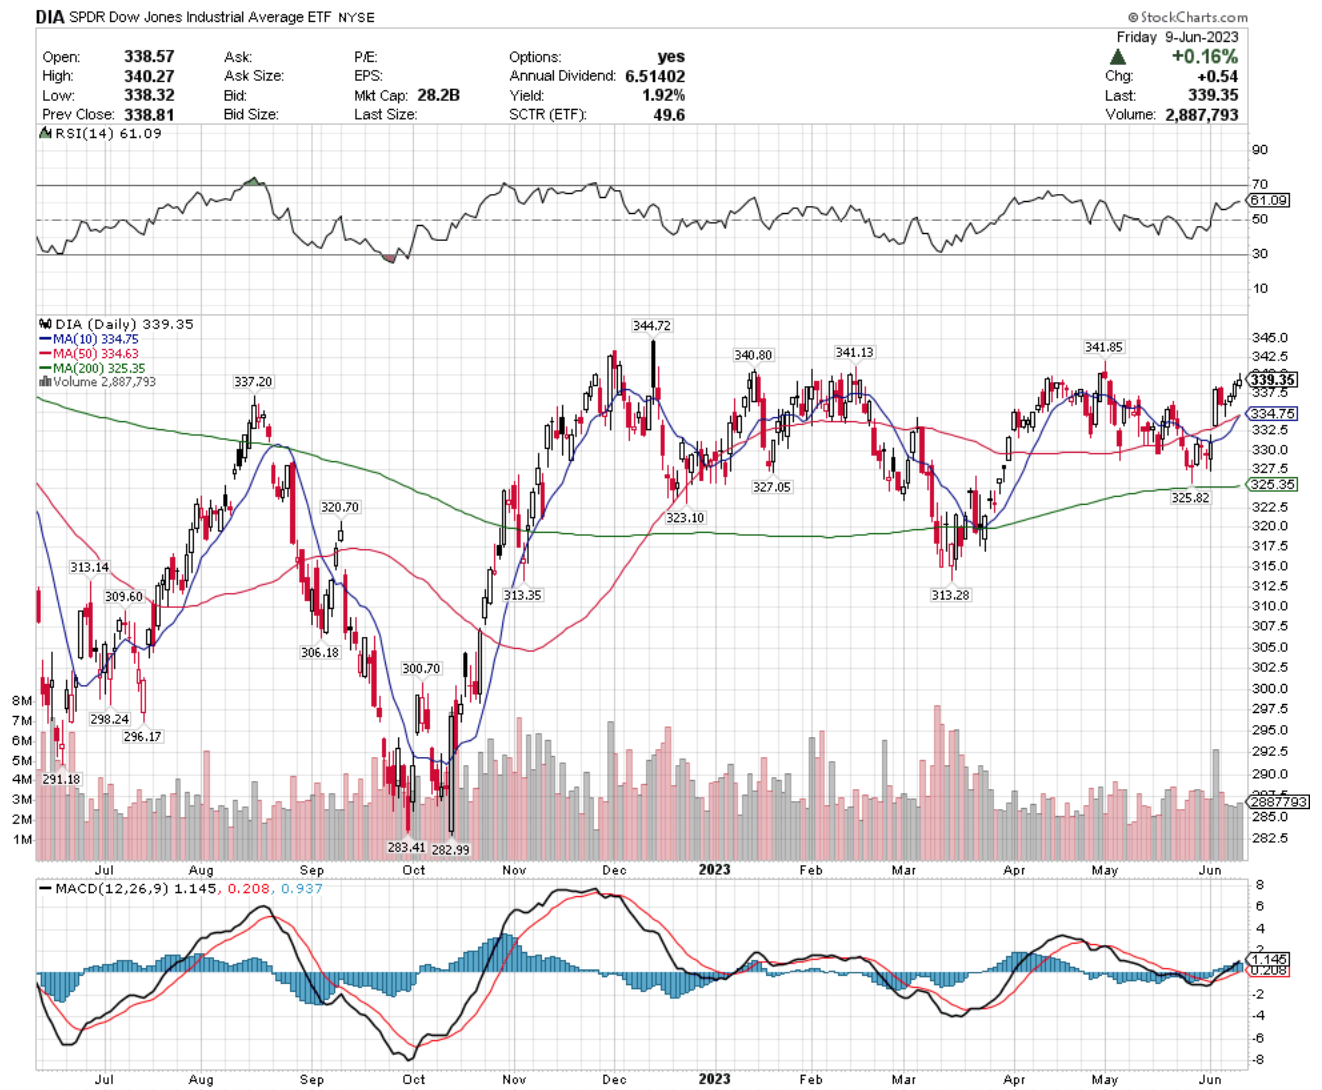Click the 344.72 peak price annotation
This screenshot has width=1322, height=1090.
[652, 326]
